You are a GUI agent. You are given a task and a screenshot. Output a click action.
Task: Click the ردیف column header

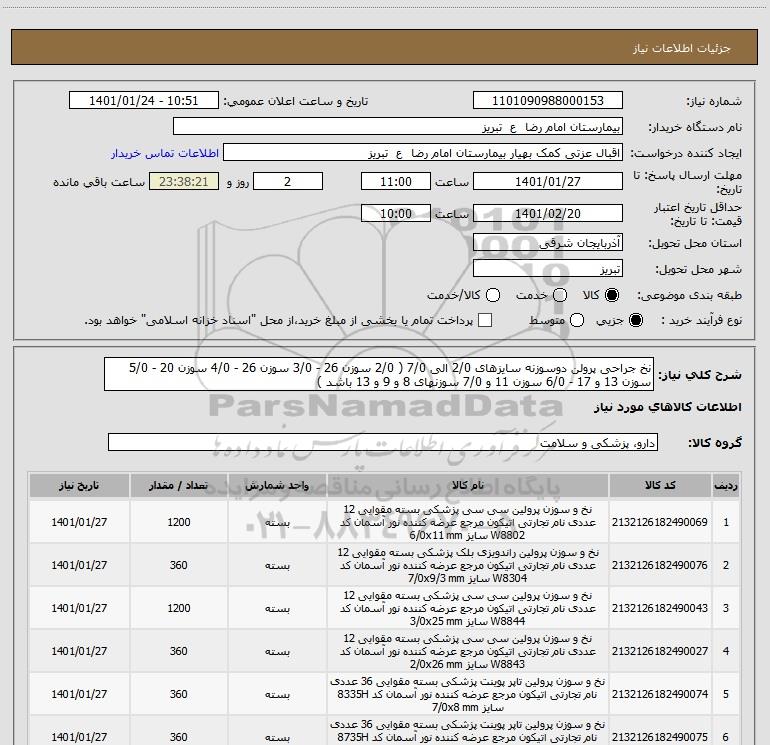(725, 486)
